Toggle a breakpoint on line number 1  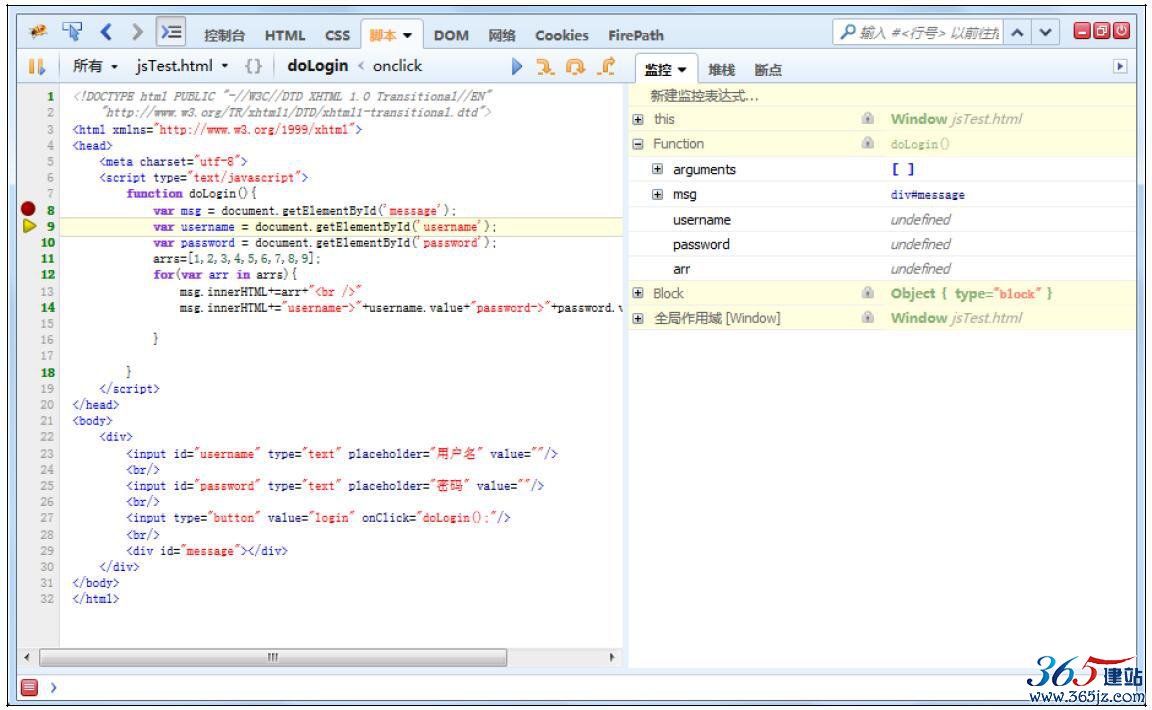[x=51, y=96]
